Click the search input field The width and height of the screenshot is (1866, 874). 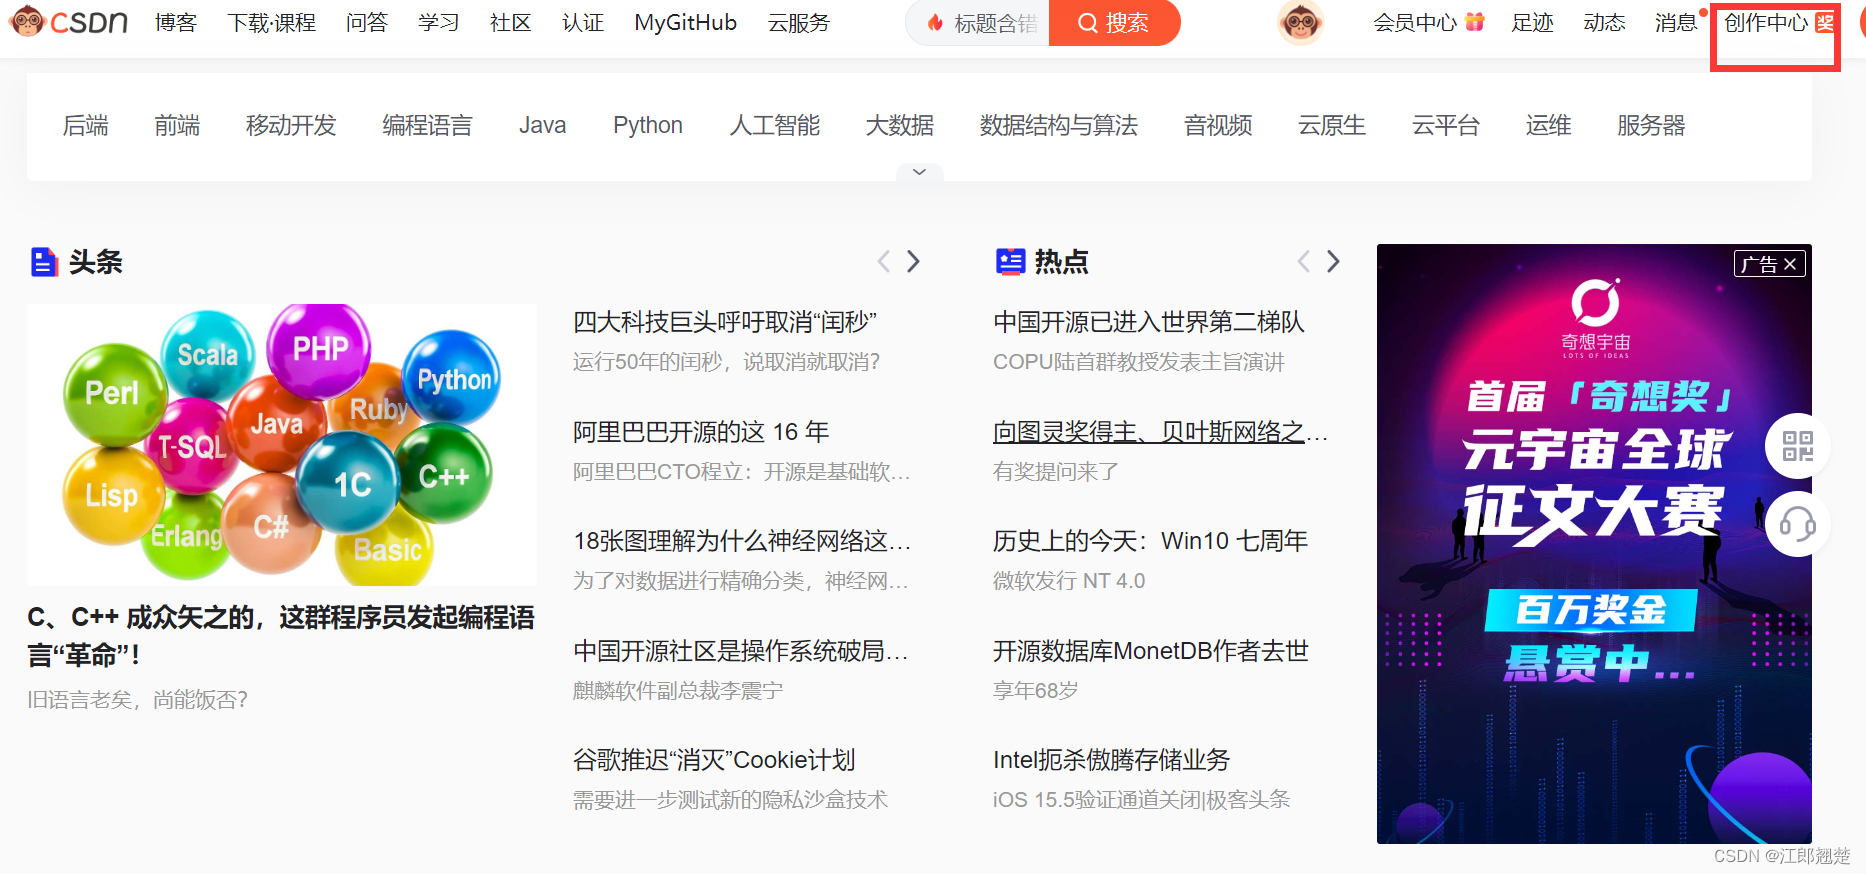pyautogui.click(x=978, y=23)
